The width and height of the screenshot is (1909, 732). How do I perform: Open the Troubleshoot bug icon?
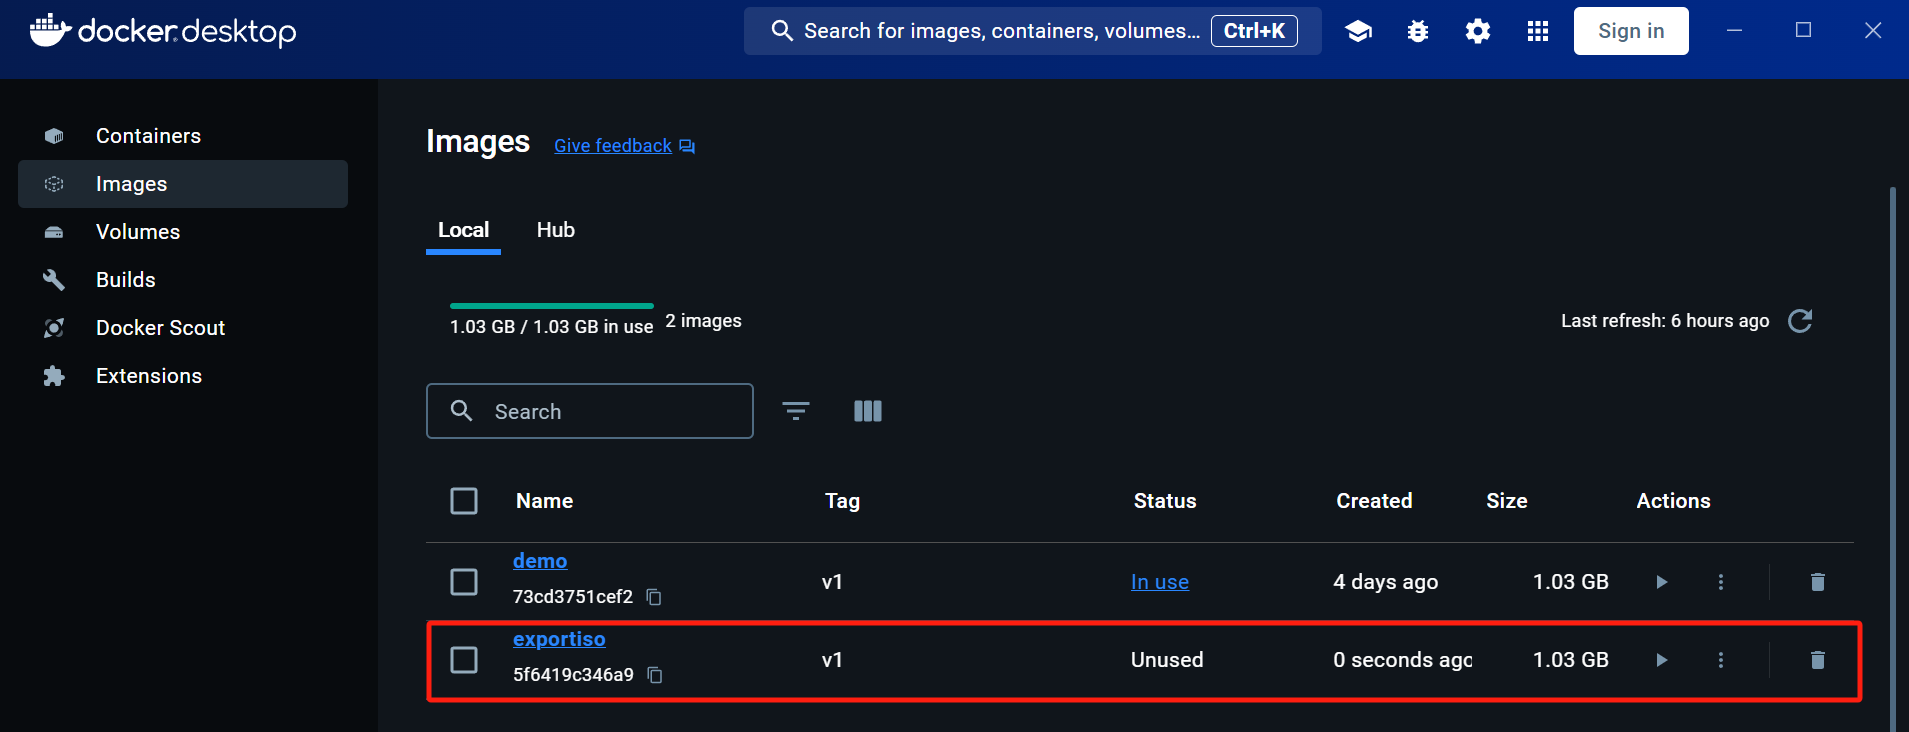pyautogui.click(x=1418, y=31)
